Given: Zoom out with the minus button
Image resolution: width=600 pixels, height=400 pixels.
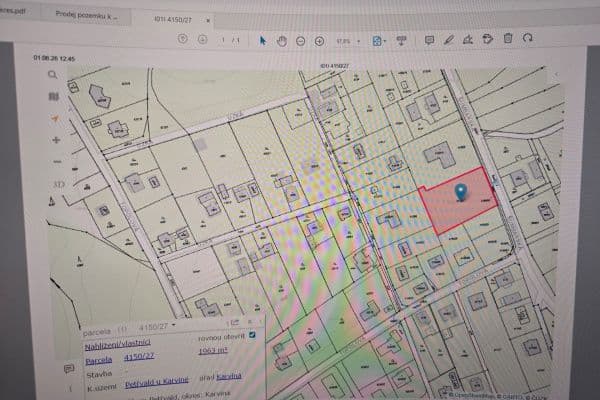Looking at the screenshot, I should 301,41.
